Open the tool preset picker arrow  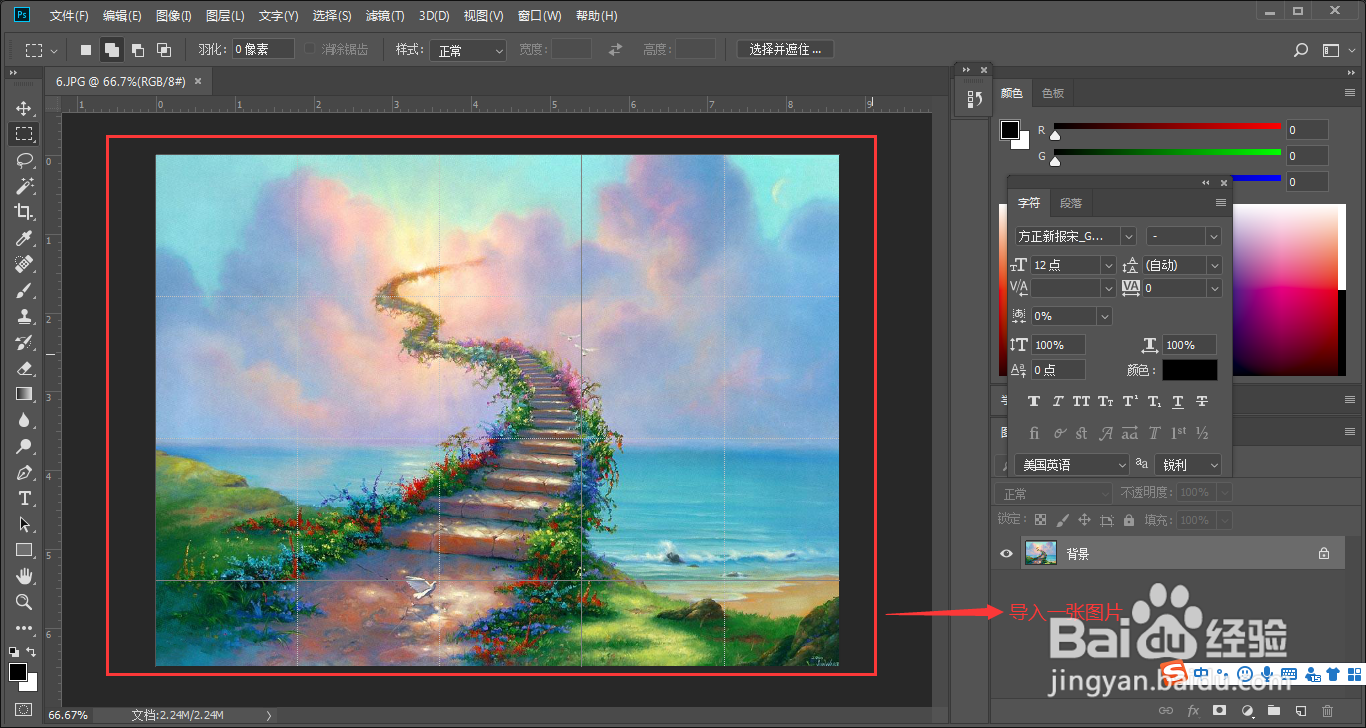tap(54, 50)
